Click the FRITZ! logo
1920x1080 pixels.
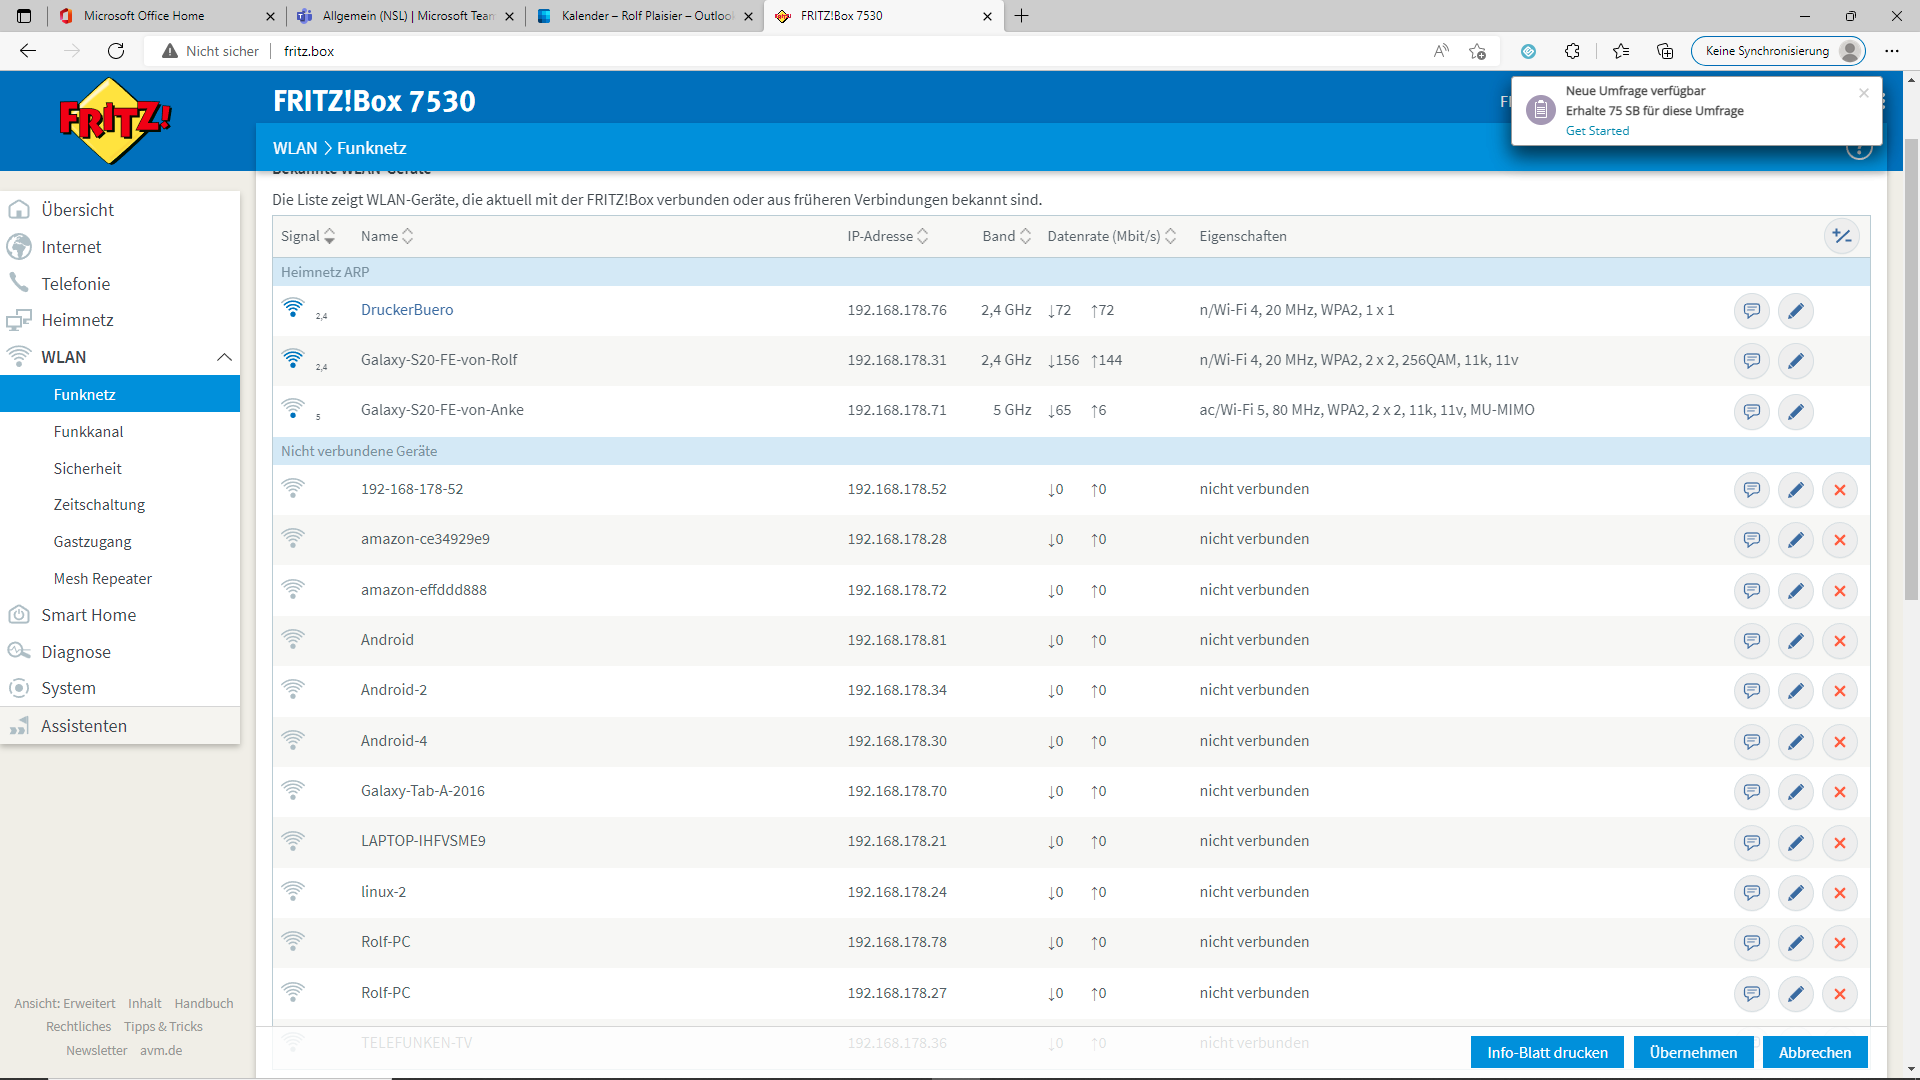point(115,121)
